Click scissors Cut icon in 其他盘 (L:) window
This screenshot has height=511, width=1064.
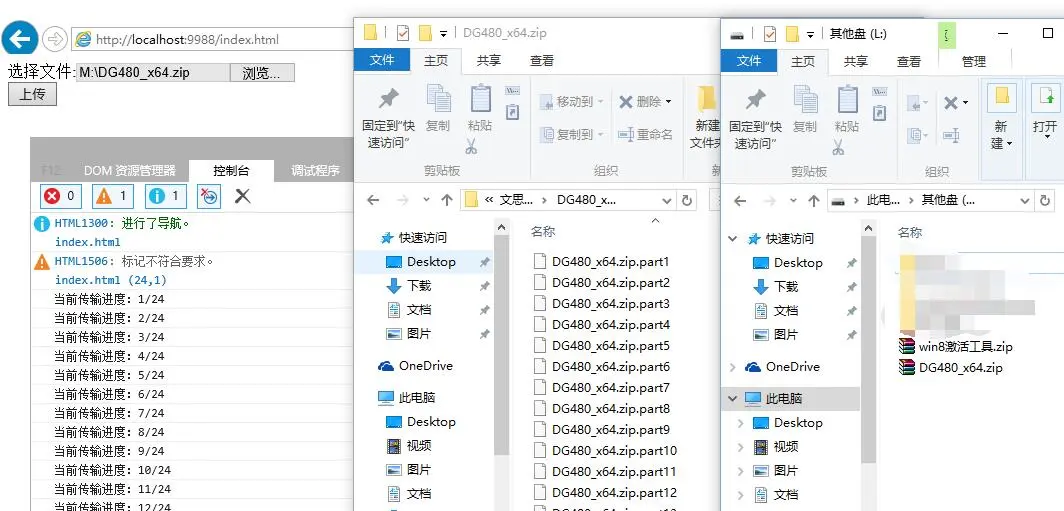pos(839,146)
